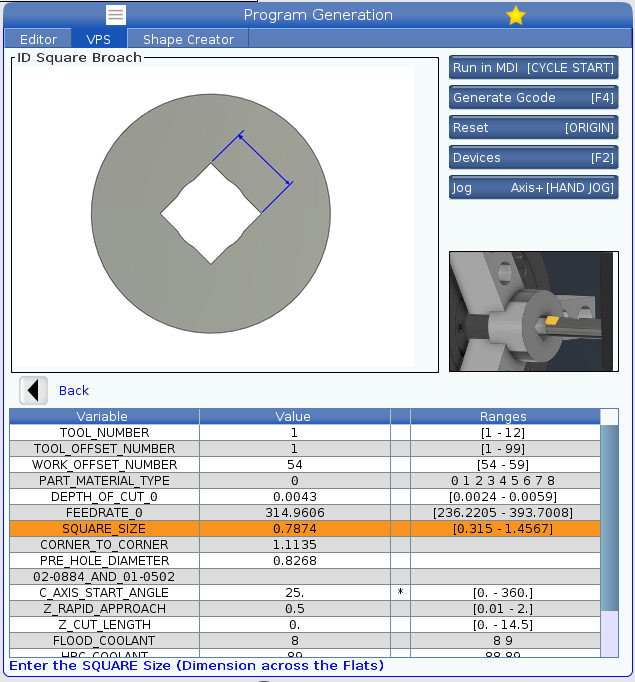Click the range [0.315 - 1.4567]
Viewport: 635px width, 682px height.
[503, 529]
